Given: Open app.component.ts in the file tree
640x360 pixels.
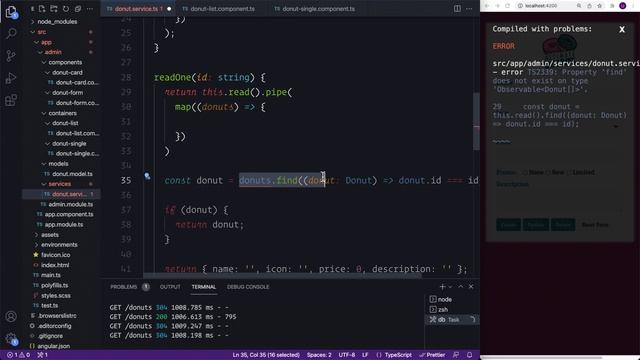Looking at the screenshot, I should [69, 214].
